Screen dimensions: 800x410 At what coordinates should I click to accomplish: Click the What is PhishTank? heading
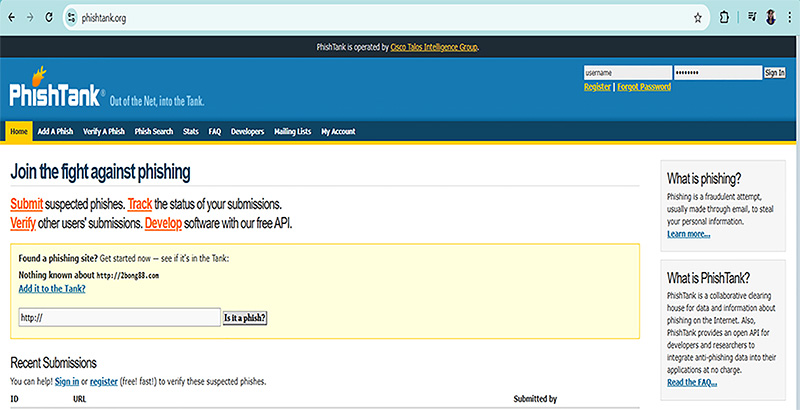(708, 278)
